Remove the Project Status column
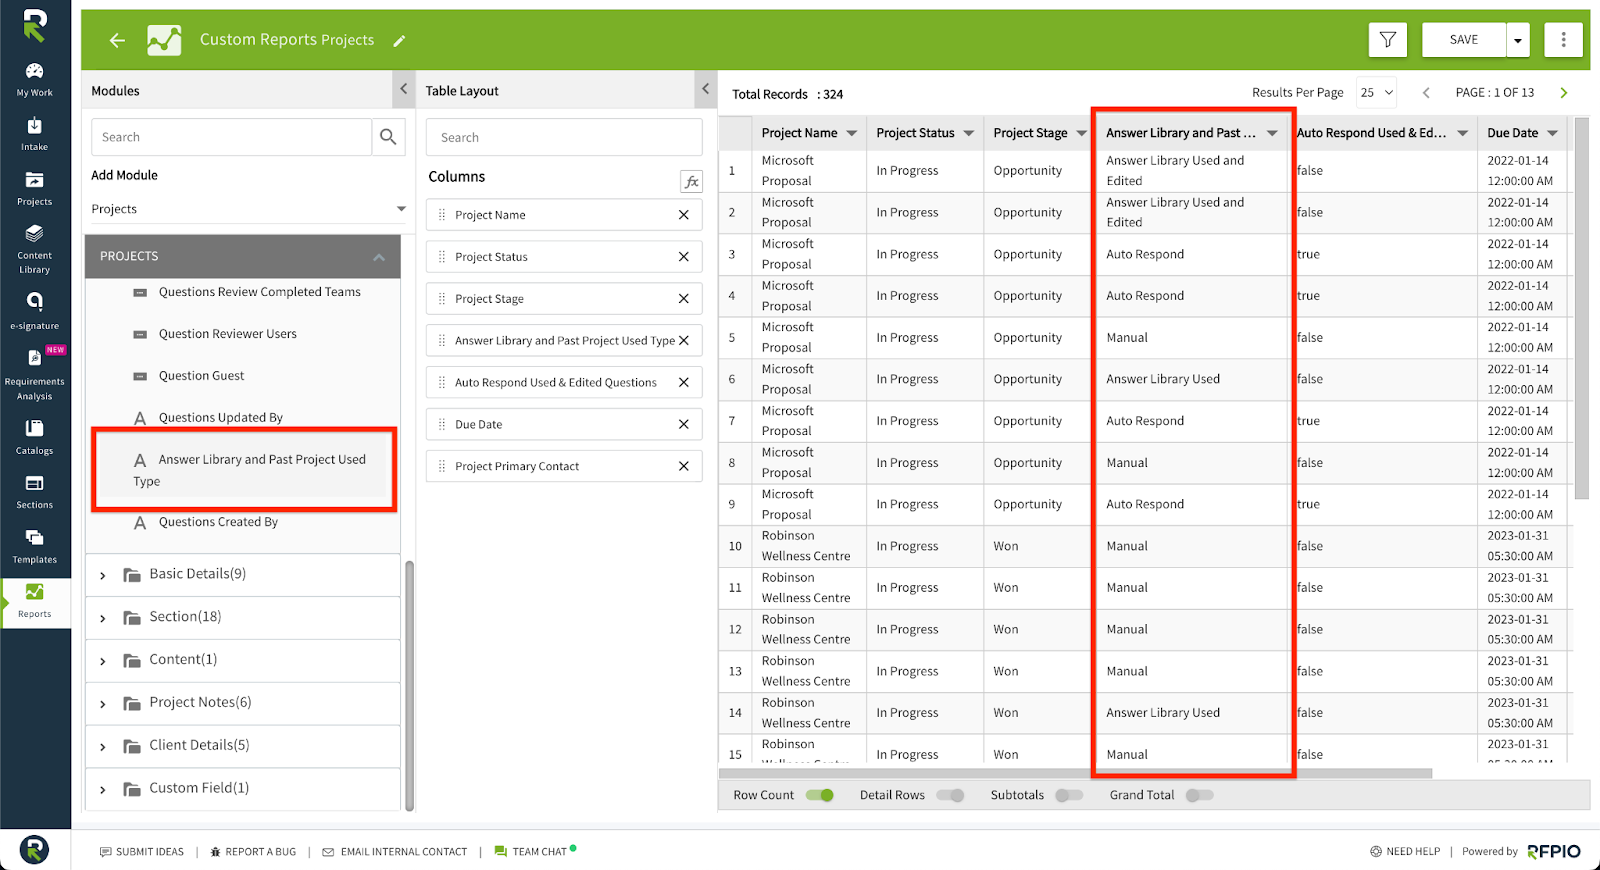 (684, 257)
